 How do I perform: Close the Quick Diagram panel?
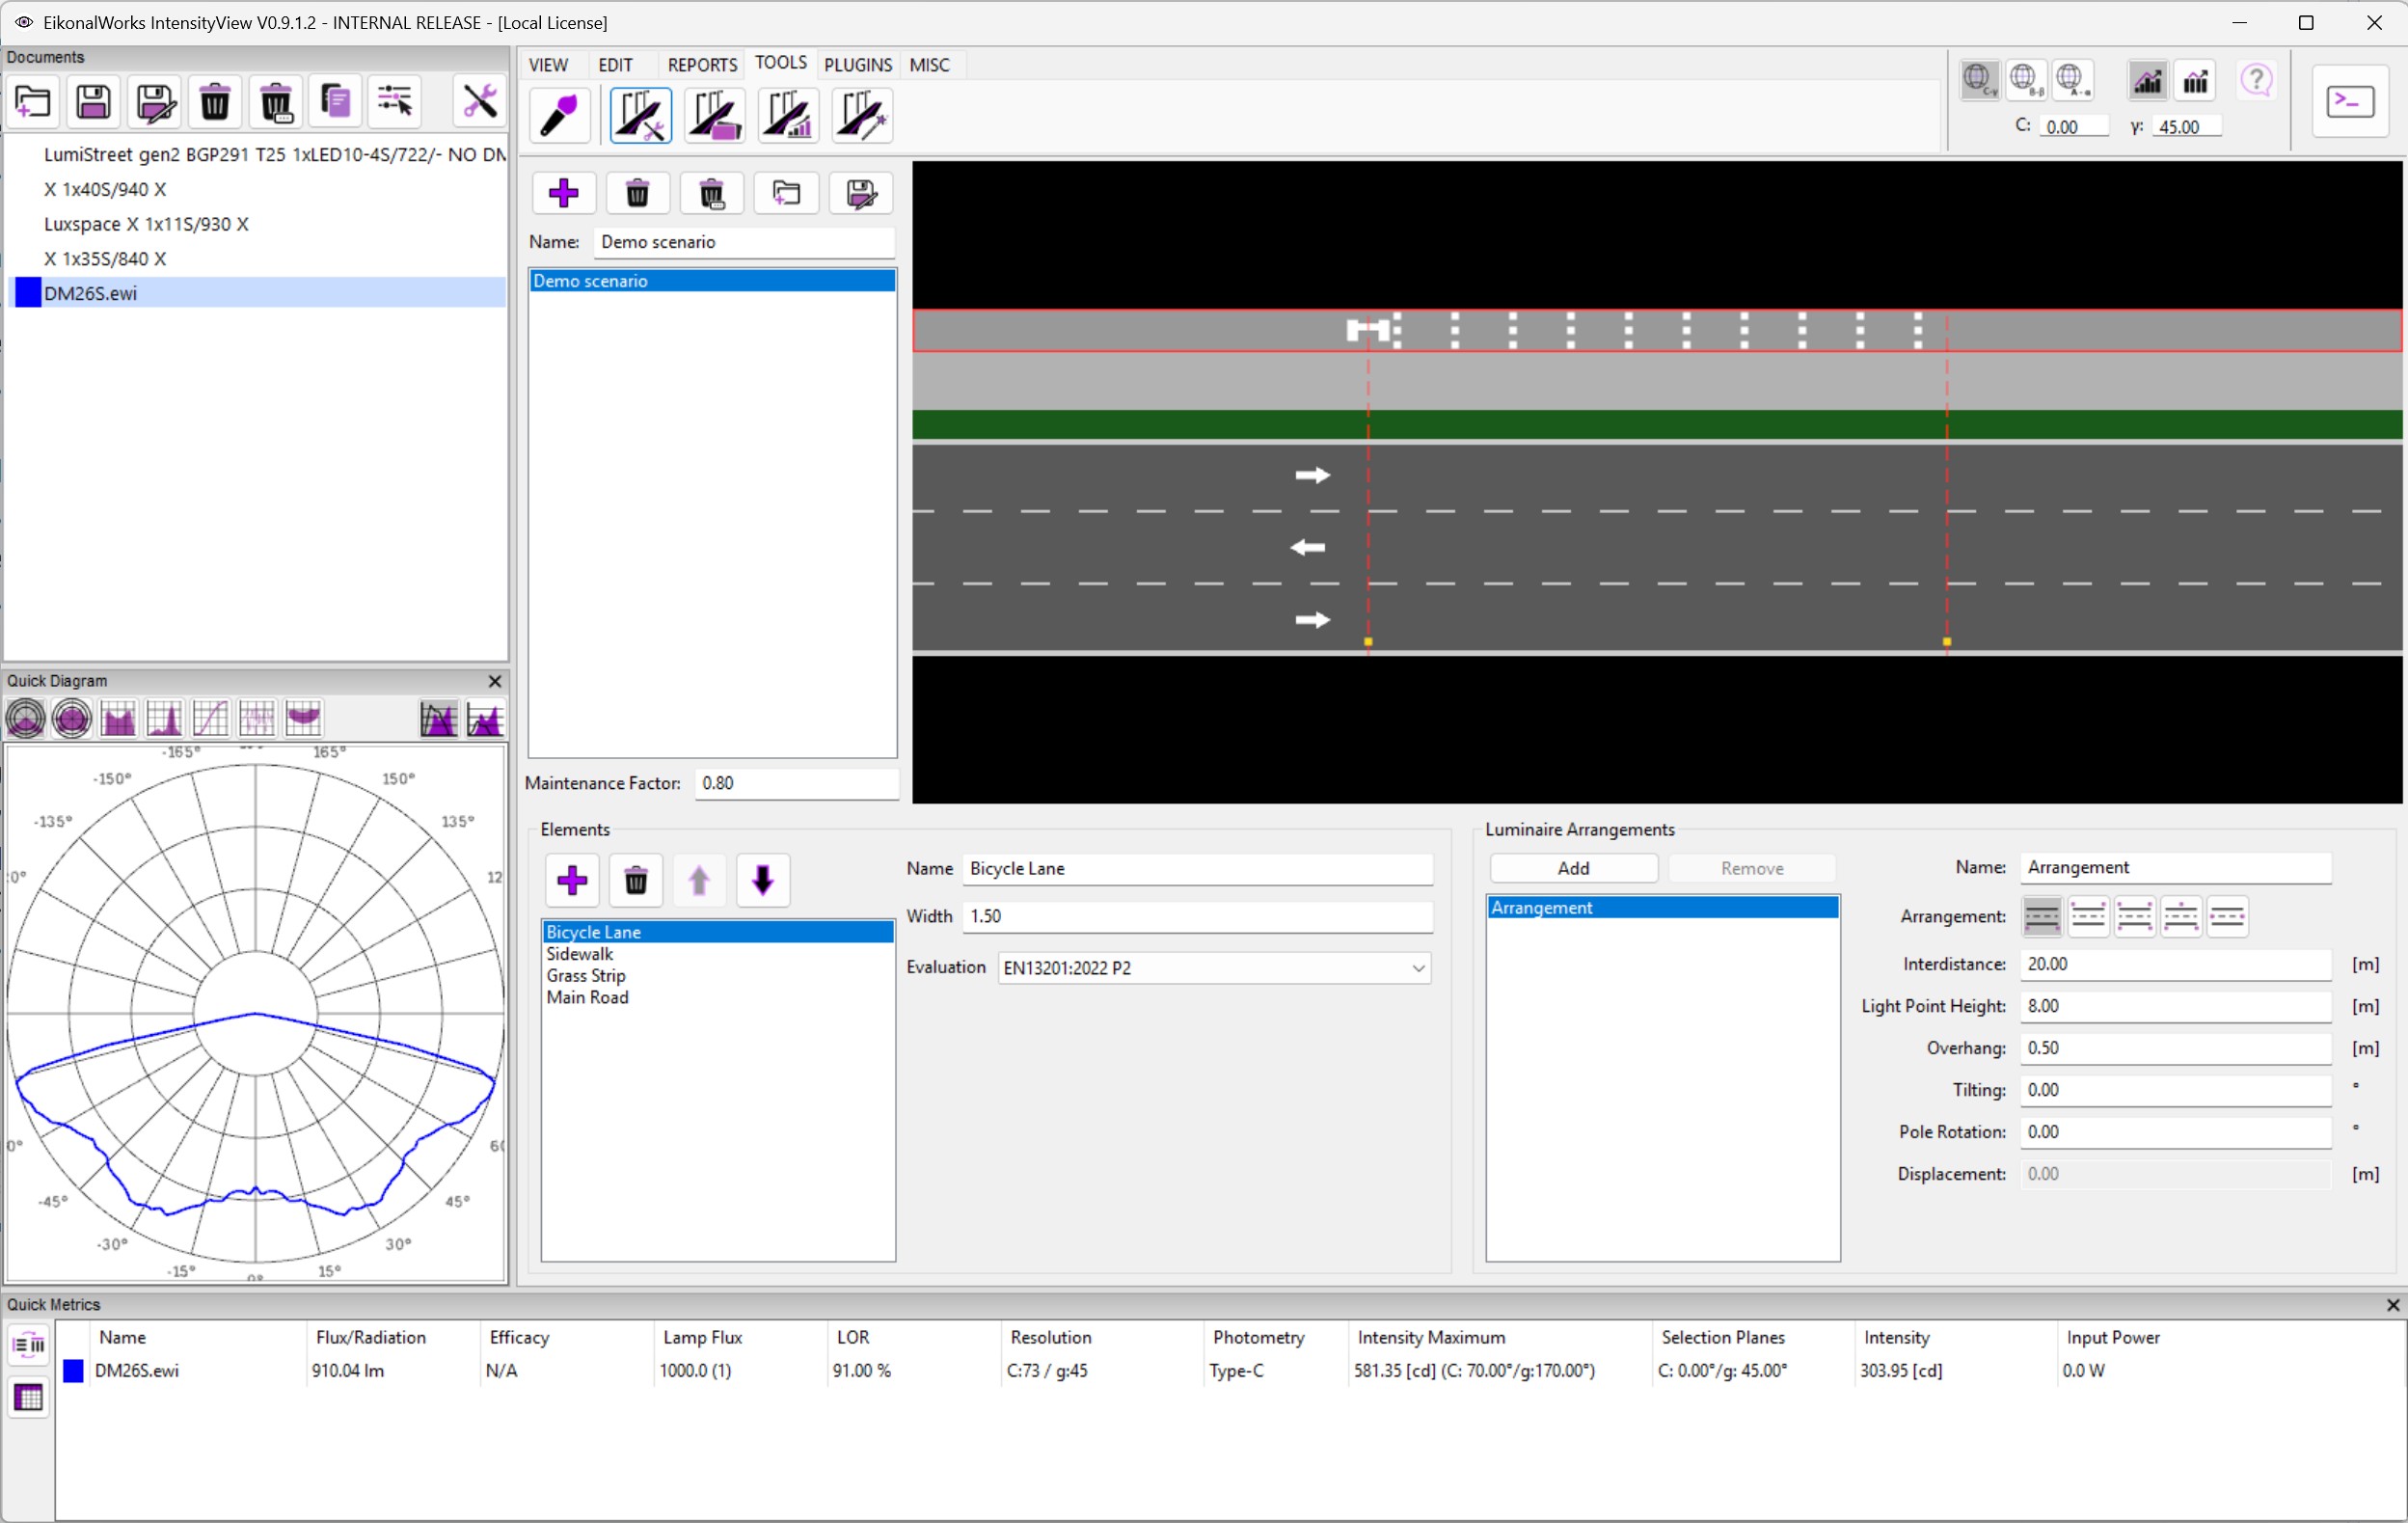tap(494, 681)
